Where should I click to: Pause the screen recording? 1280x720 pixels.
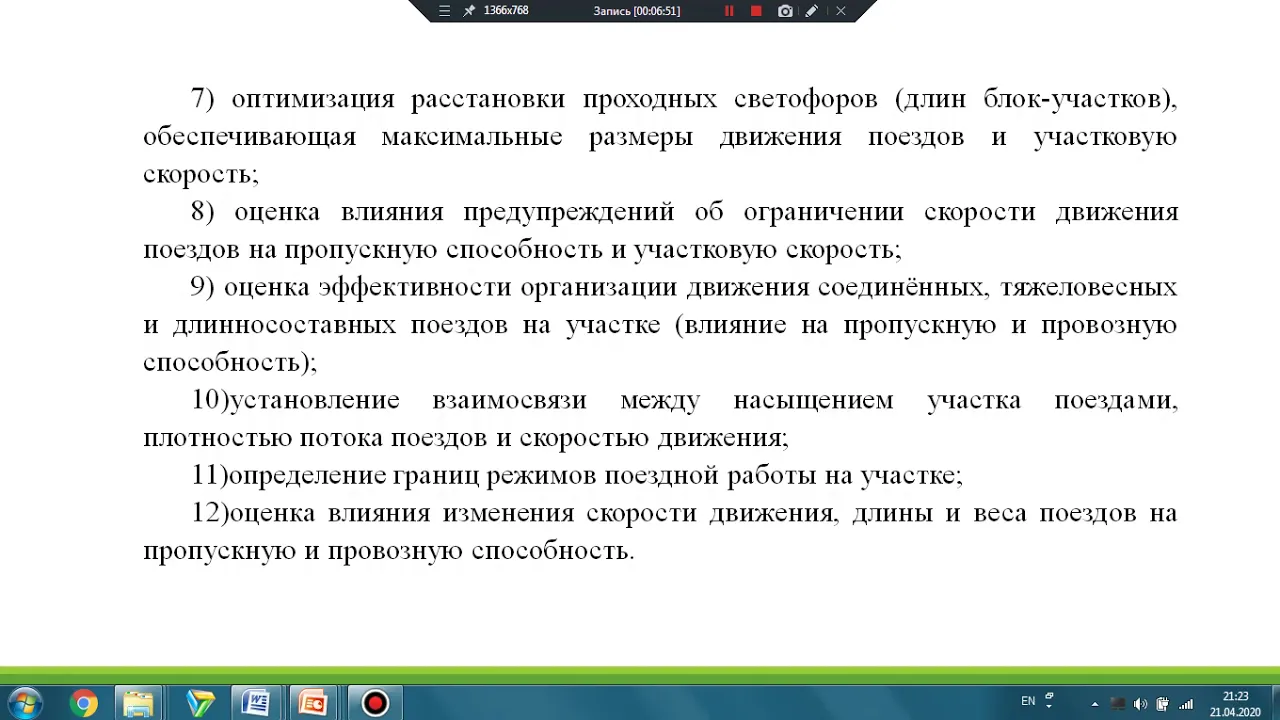pos(729,11)
